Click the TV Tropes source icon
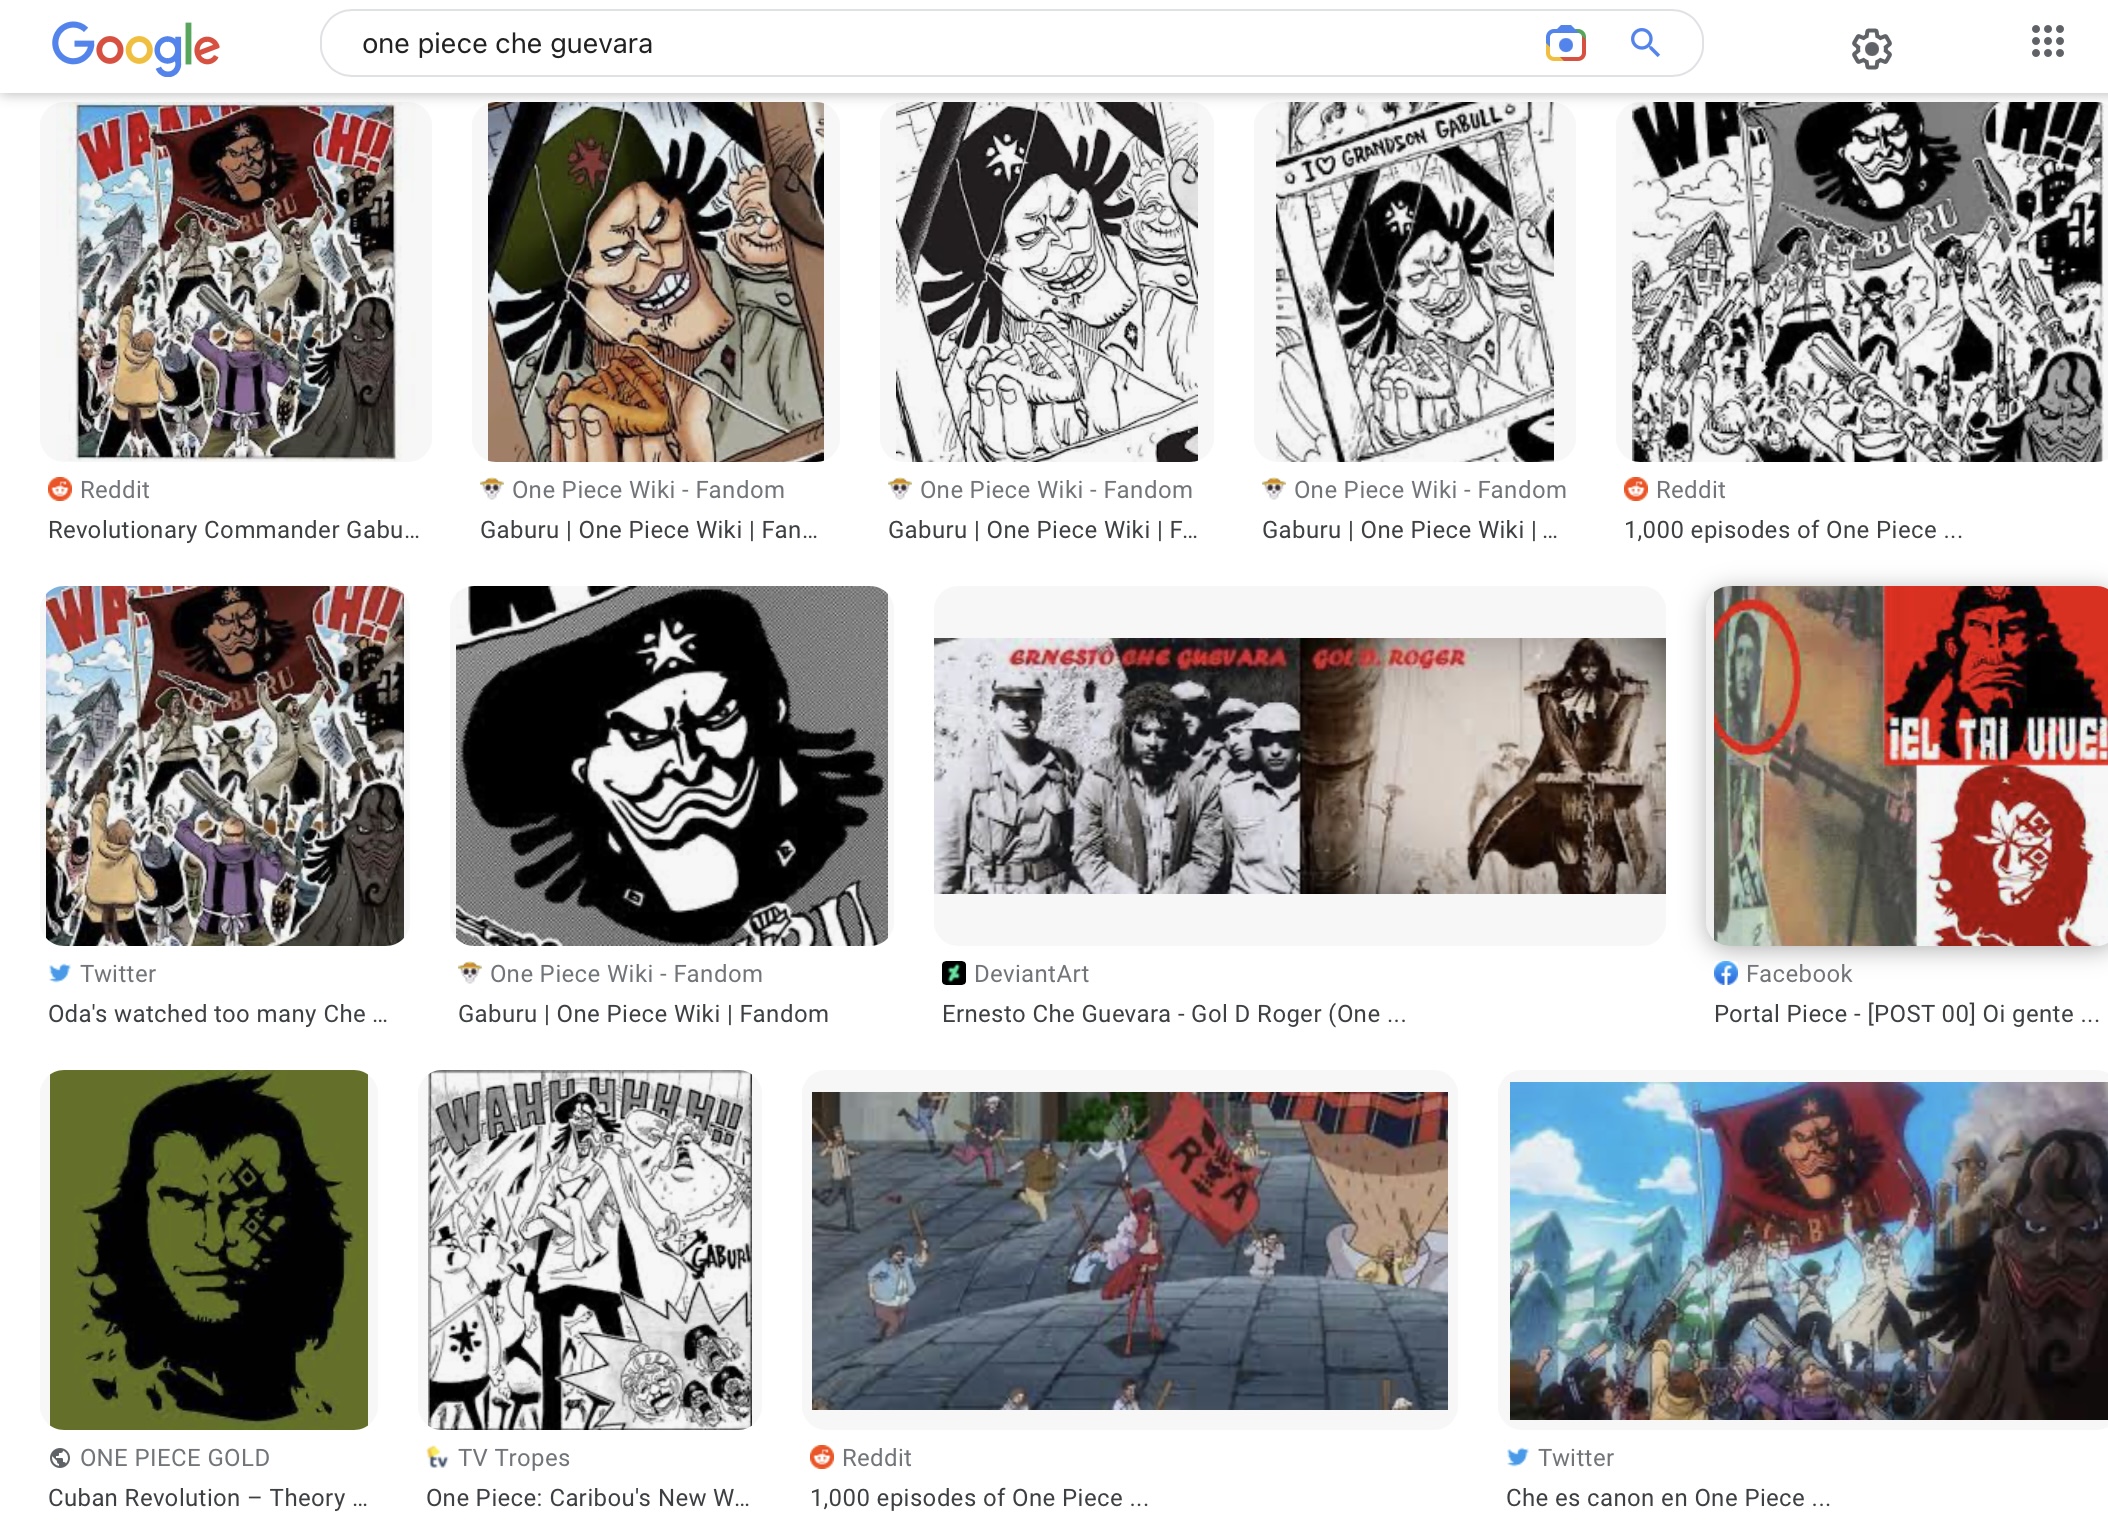 coord(437,1457)
